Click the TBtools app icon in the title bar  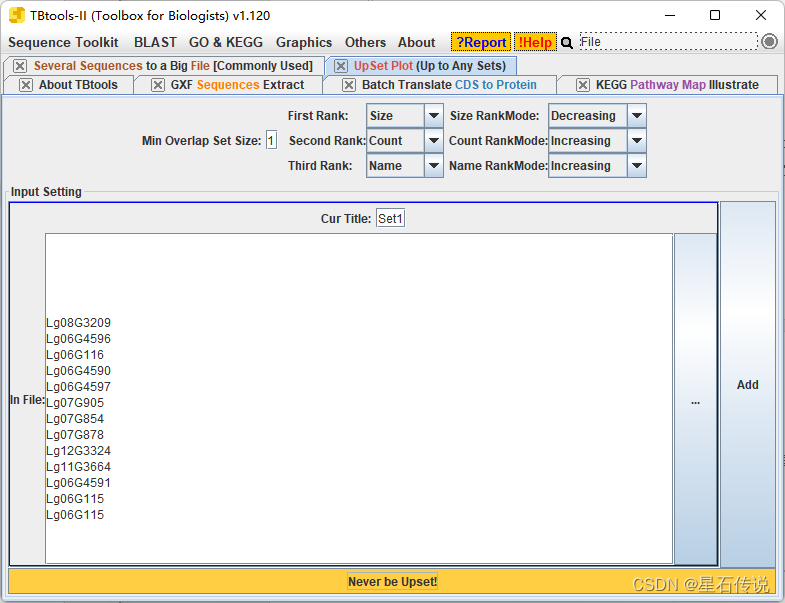17,15
